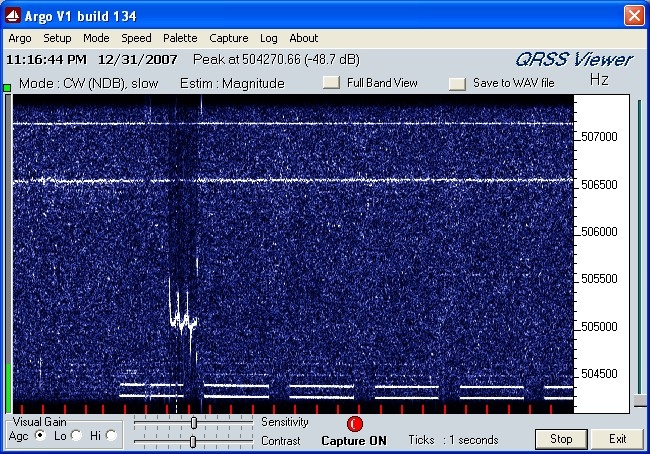The height and width of the screenshot is (454, 650).
Task: Open the Setup menu
Action: [57, 38]
